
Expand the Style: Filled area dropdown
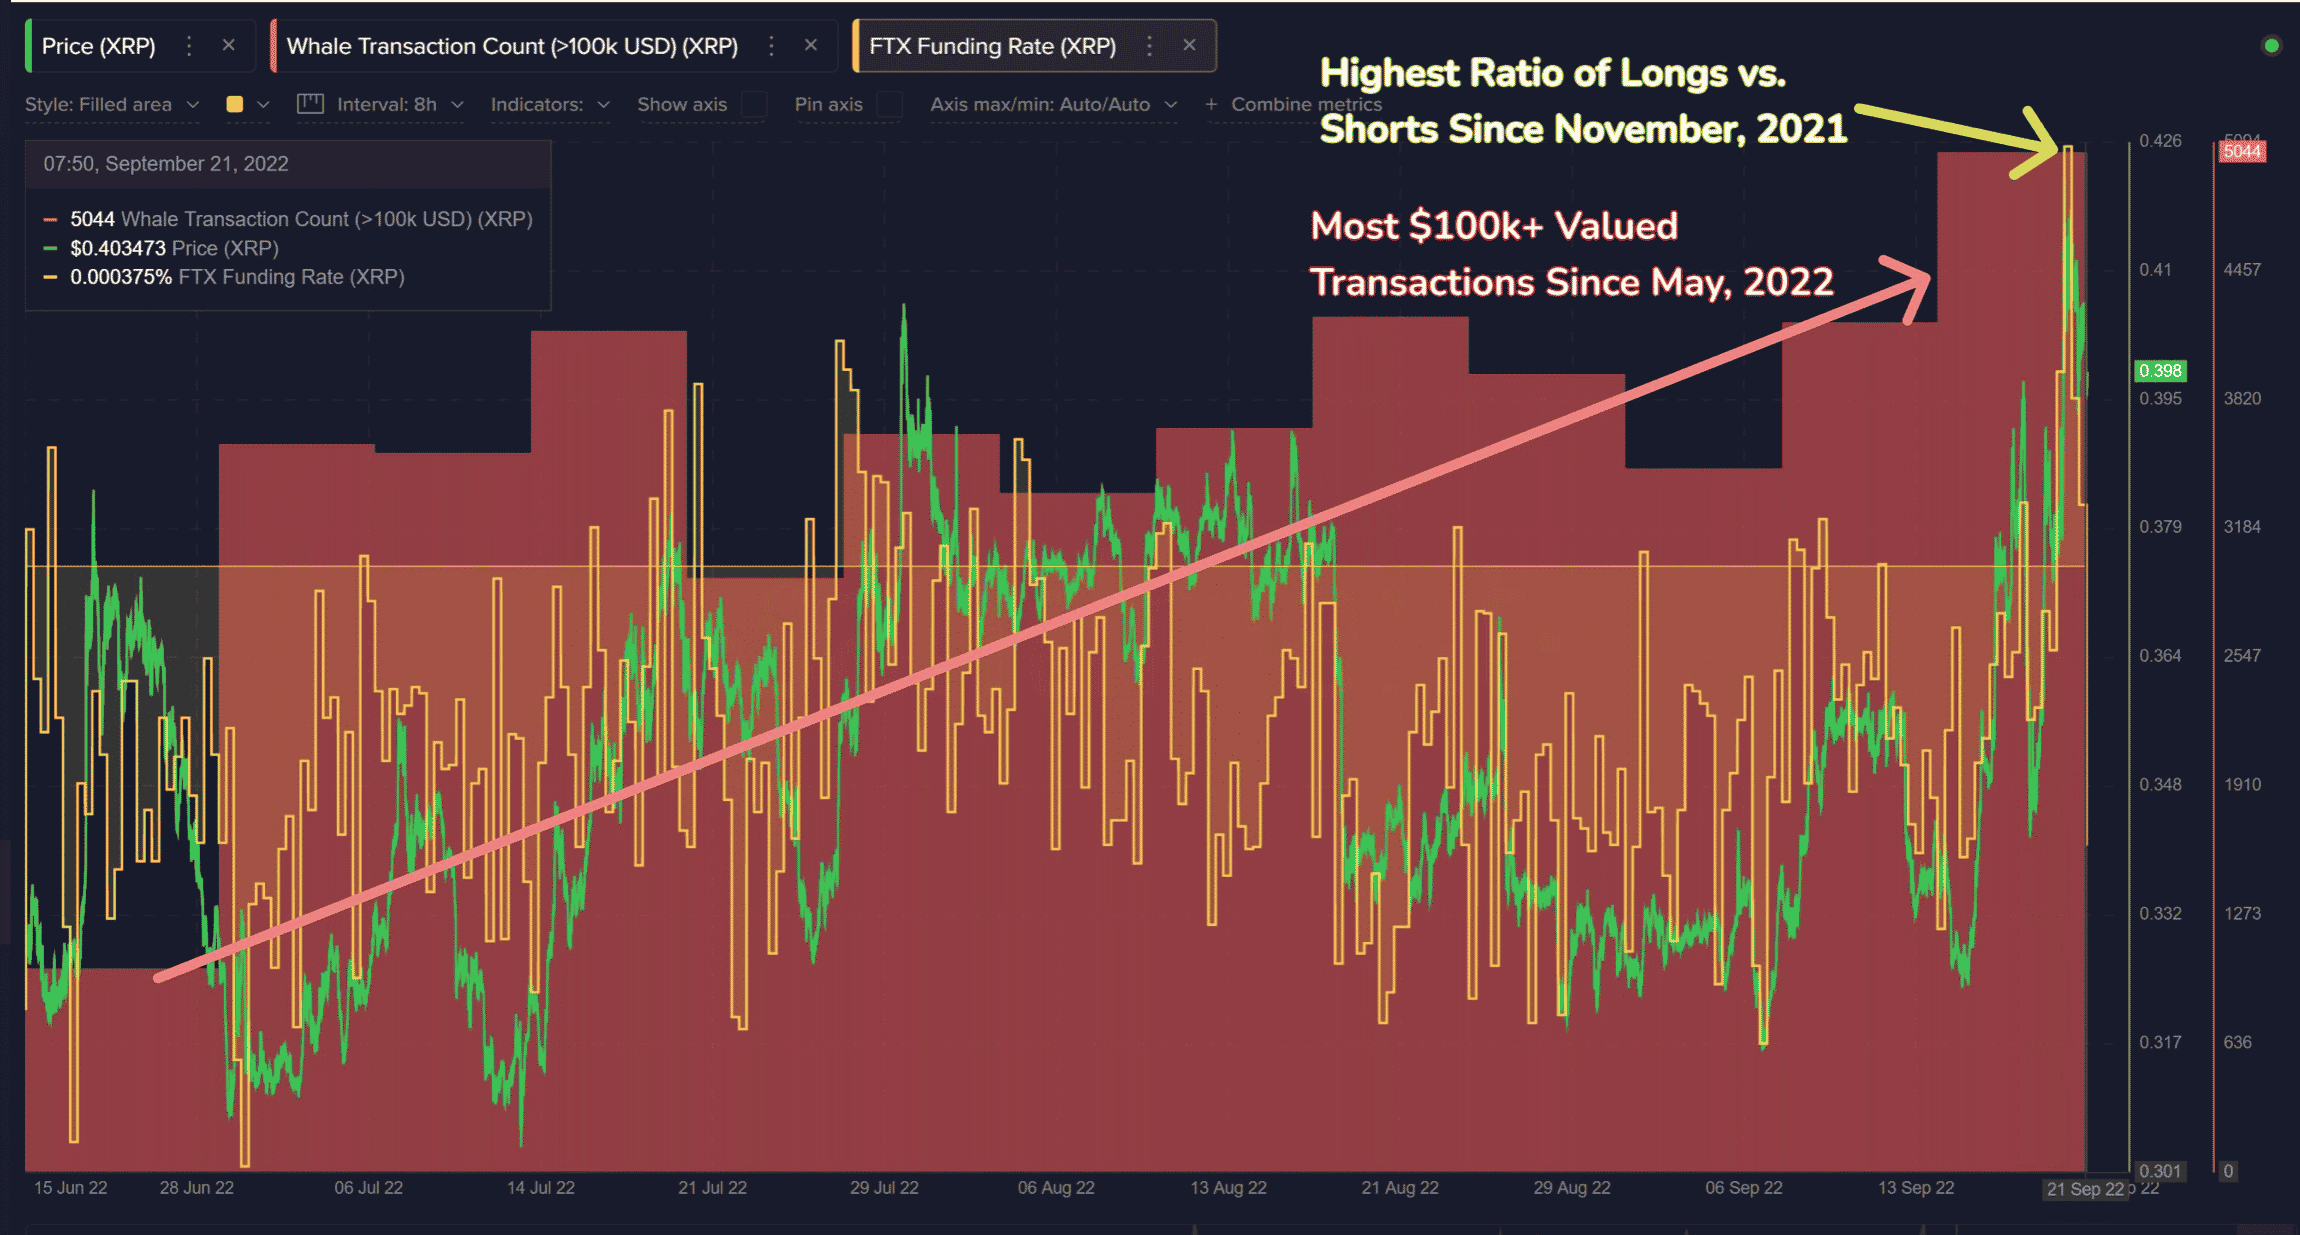[112, 105]
